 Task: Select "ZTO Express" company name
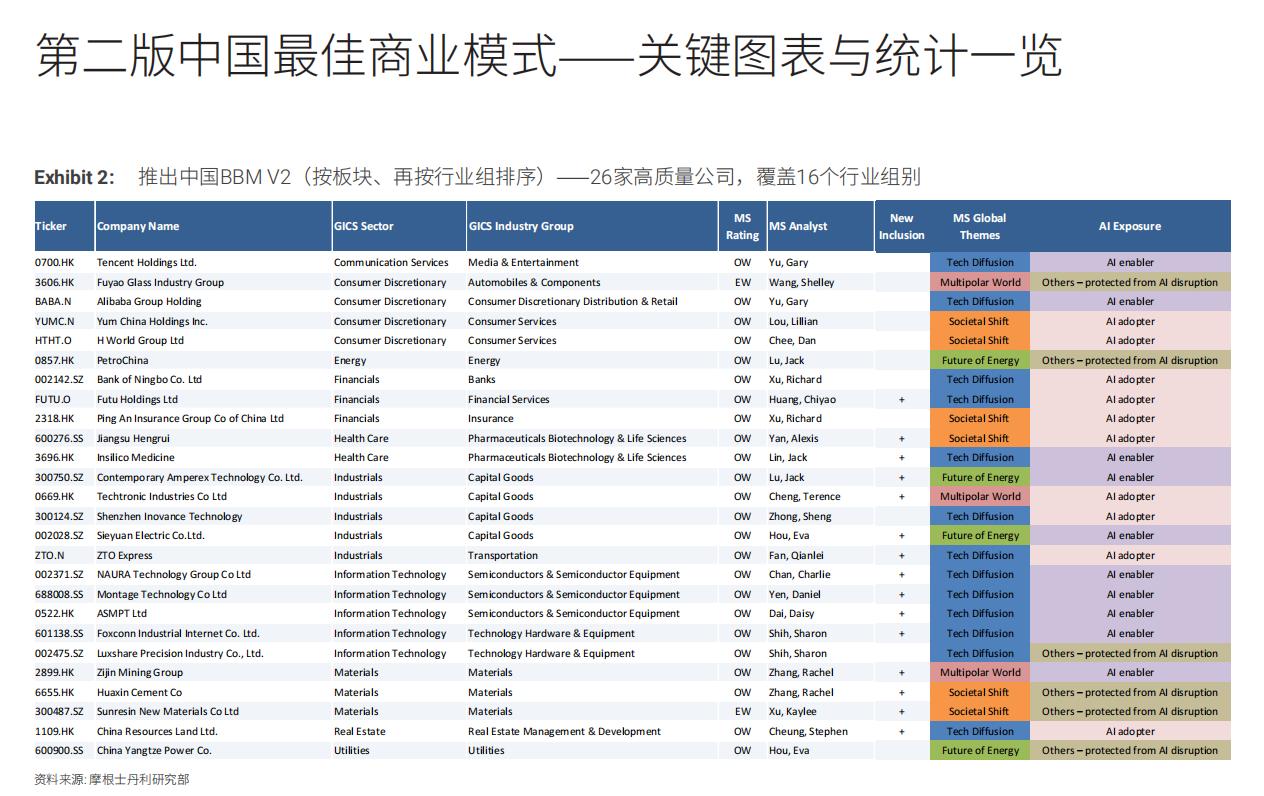(125, 555)
